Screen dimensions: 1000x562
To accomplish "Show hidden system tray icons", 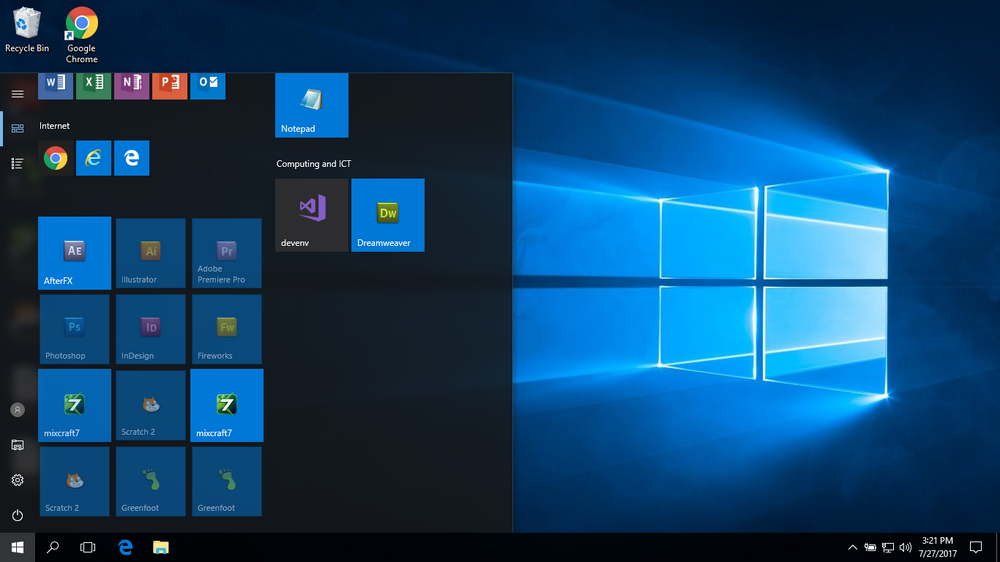I will click(852, 547).
